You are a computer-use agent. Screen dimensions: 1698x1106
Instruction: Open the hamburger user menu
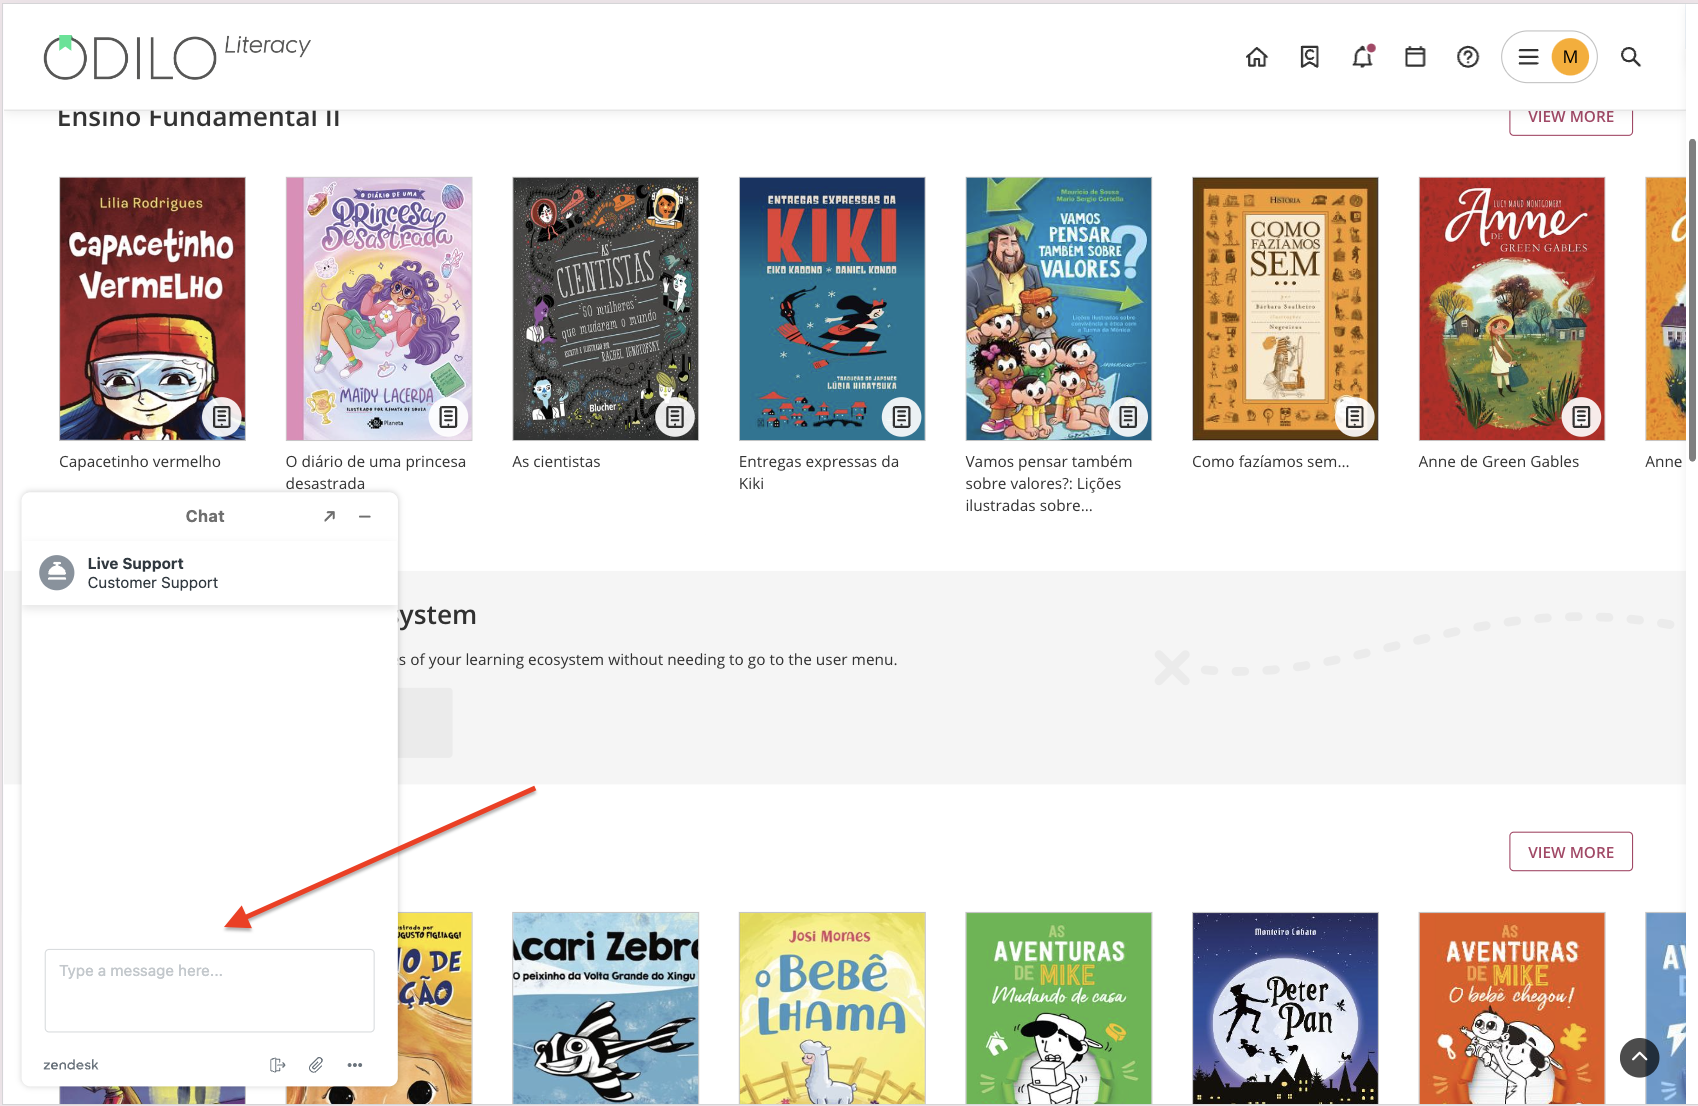coord(1528,57)
